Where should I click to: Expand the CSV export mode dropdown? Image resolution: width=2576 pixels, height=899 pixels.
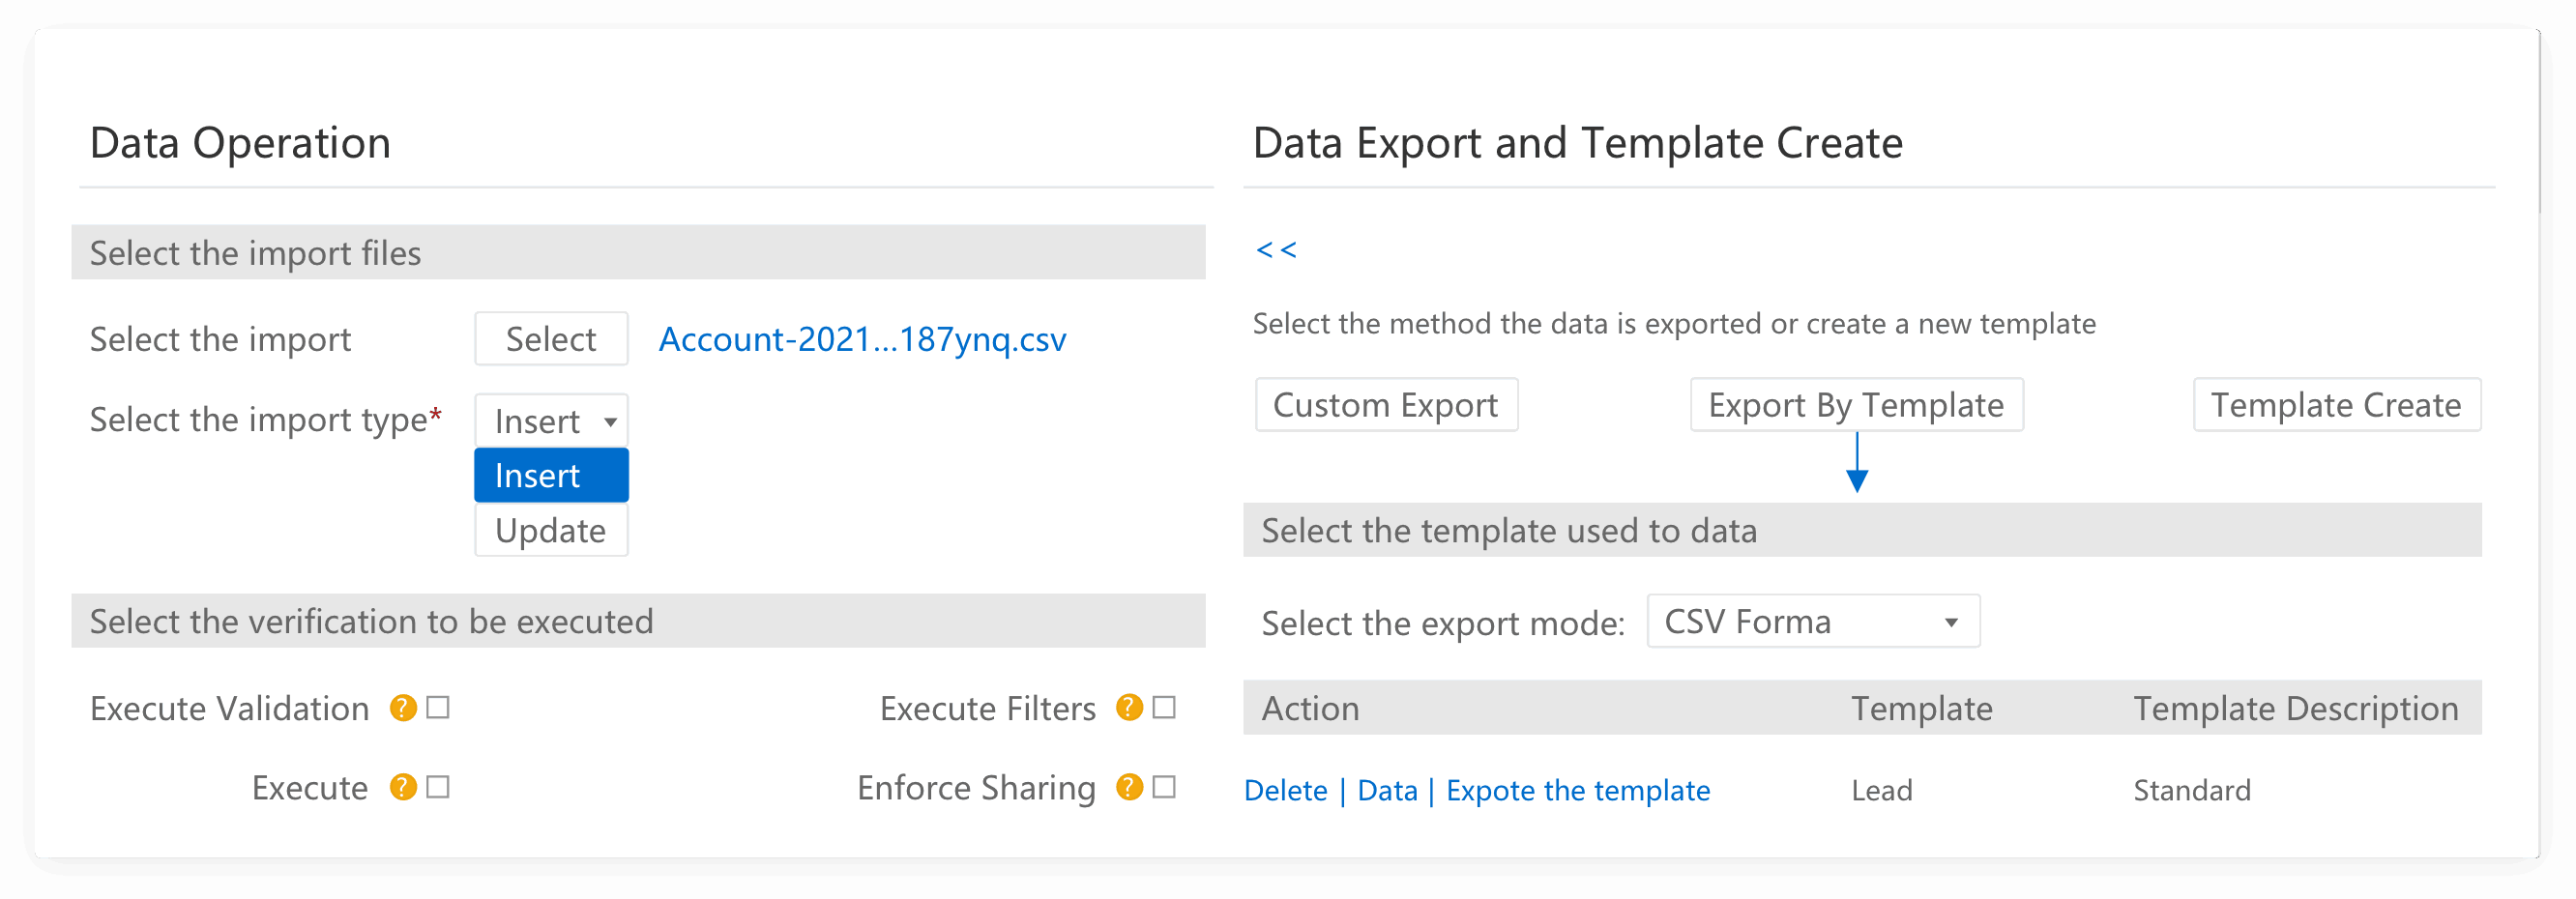click(x=1812, y=622)
